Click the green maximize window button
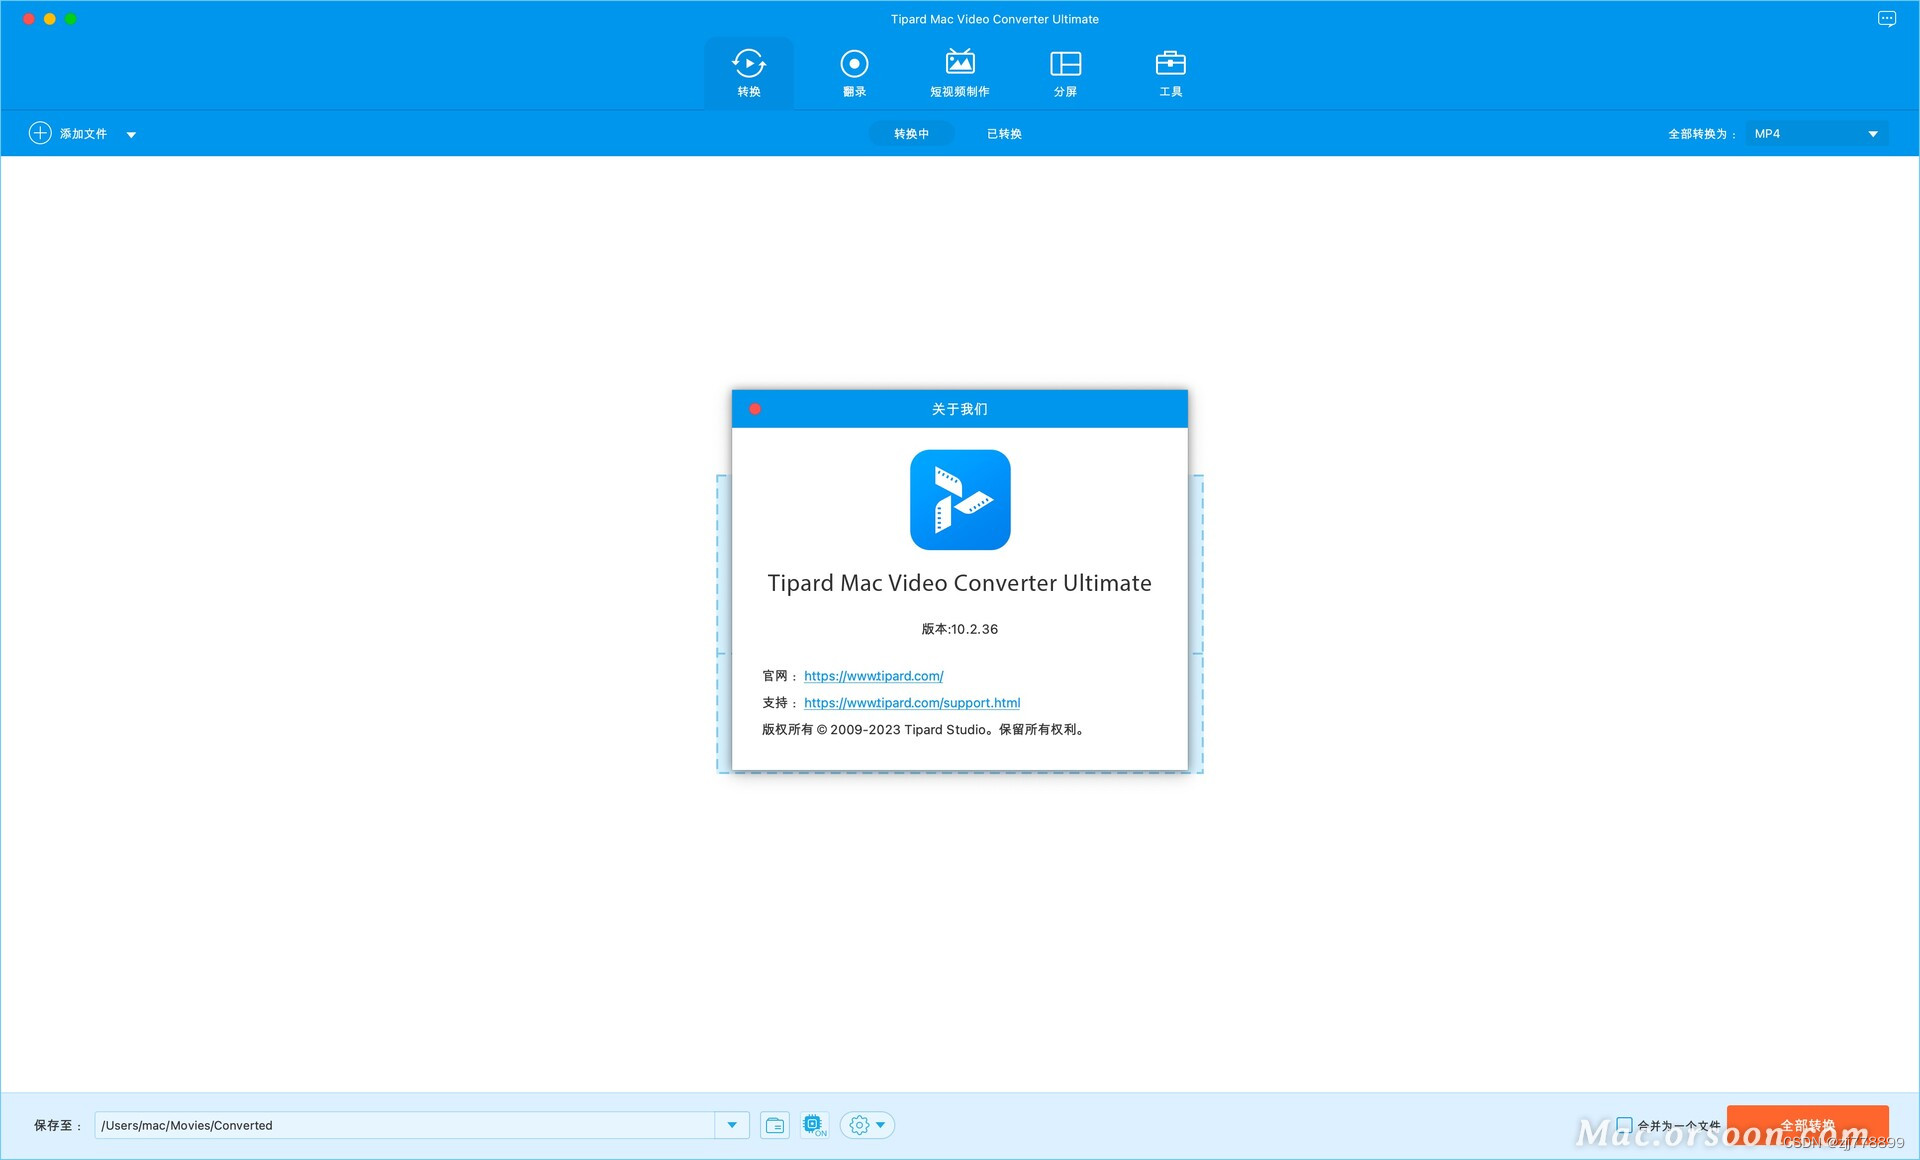1920x1160 pixels. (x=71, y=19)
